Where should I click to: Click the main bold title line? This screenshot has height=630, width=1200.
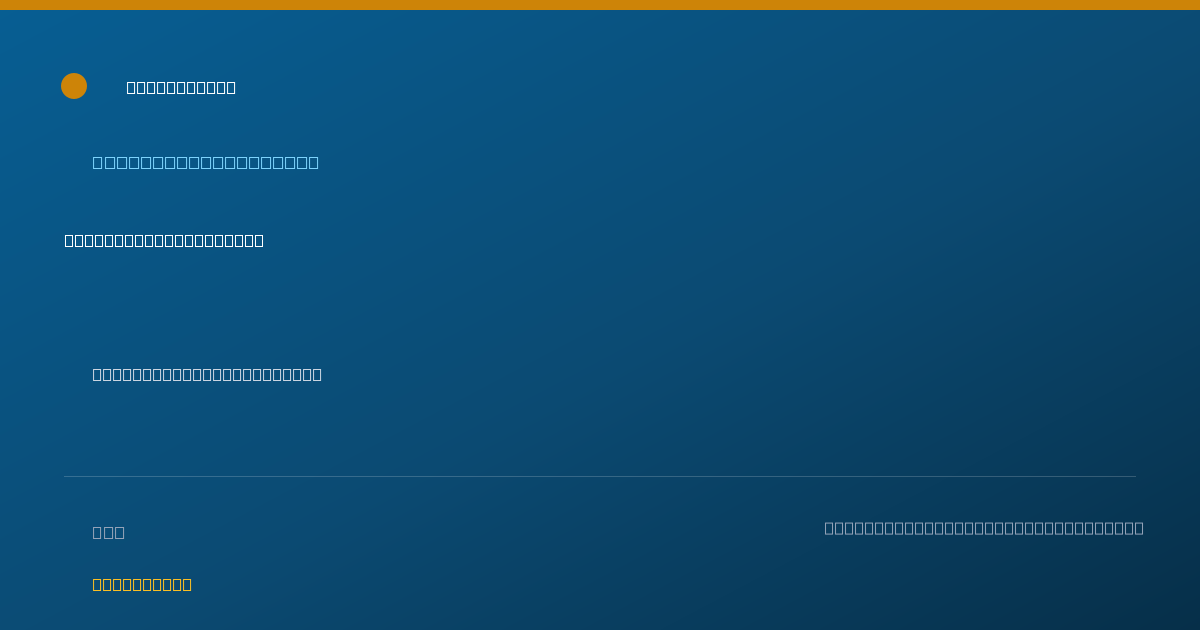tap(164, 240)
